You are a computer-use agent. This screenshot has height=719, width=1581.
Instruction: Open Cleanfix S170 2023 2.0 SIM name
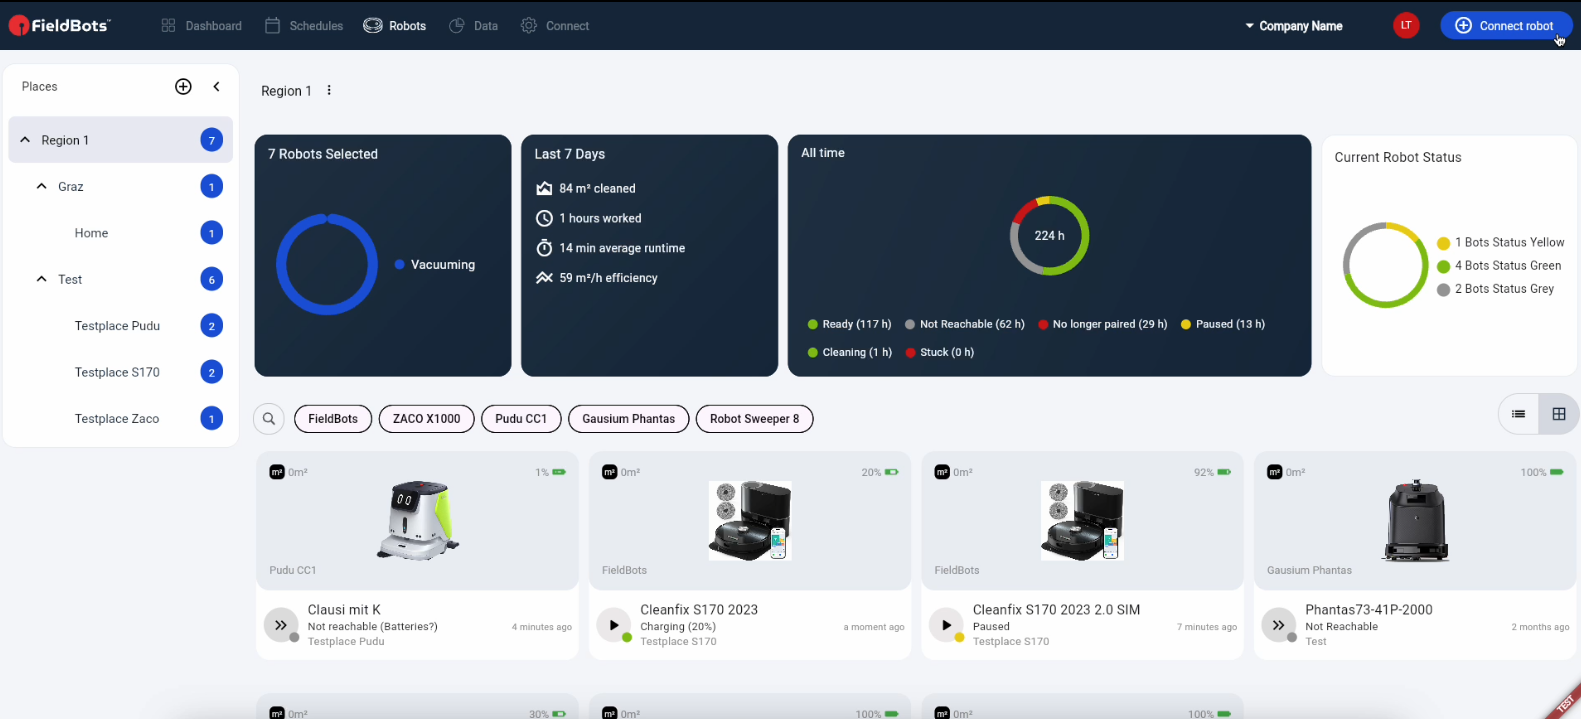1056,610
